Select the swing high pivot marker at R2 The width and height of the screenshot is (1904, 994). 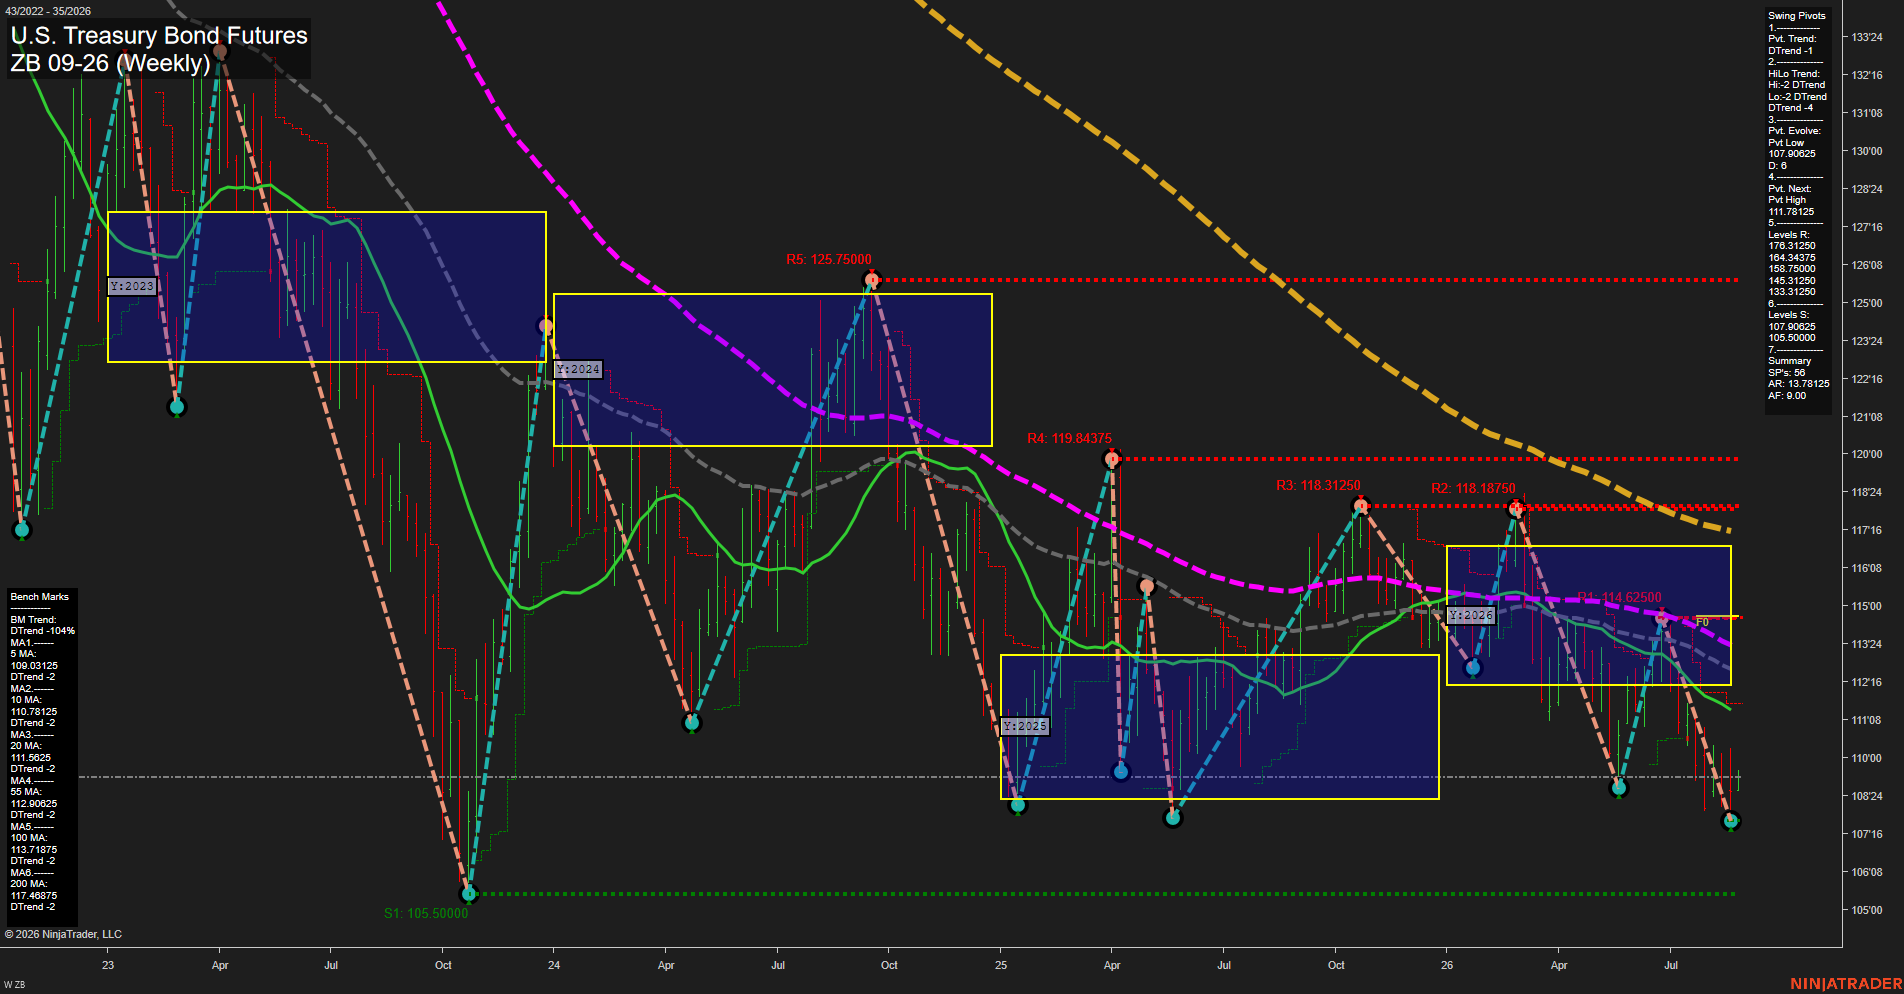(x=1516, y=509)
